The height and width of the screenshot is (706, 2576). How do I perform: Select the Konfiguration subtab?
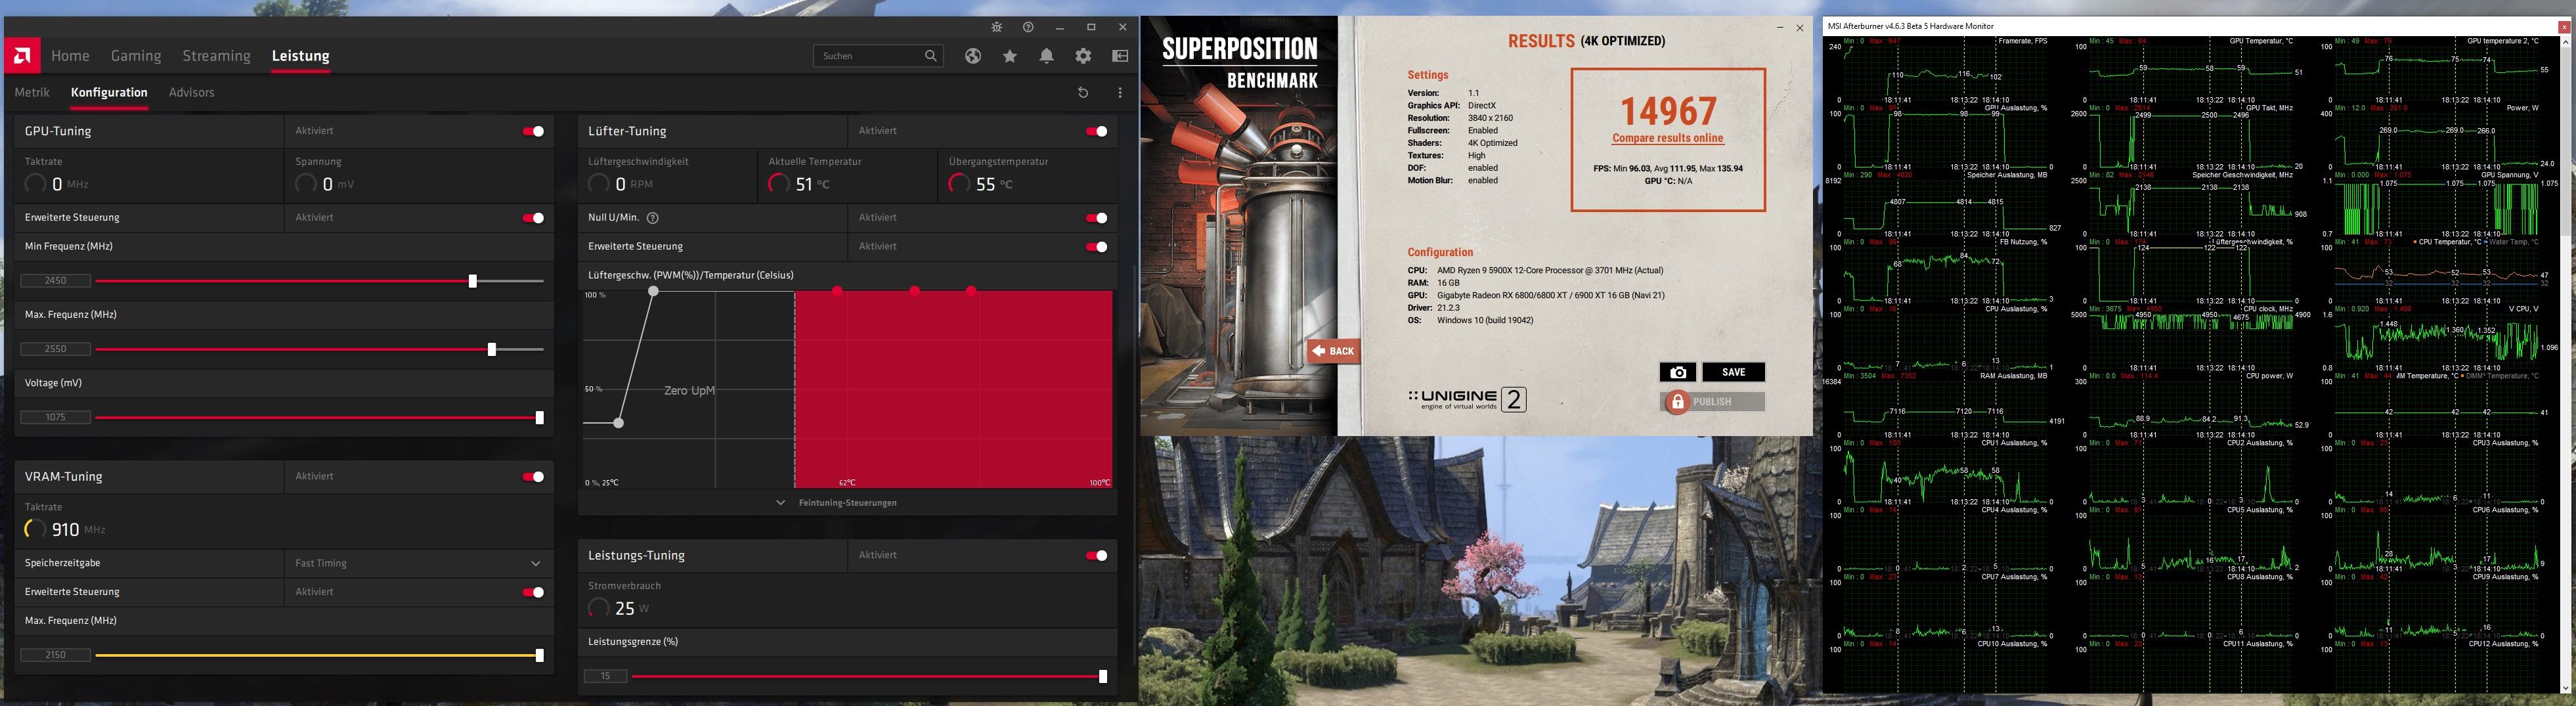[109, 92]
